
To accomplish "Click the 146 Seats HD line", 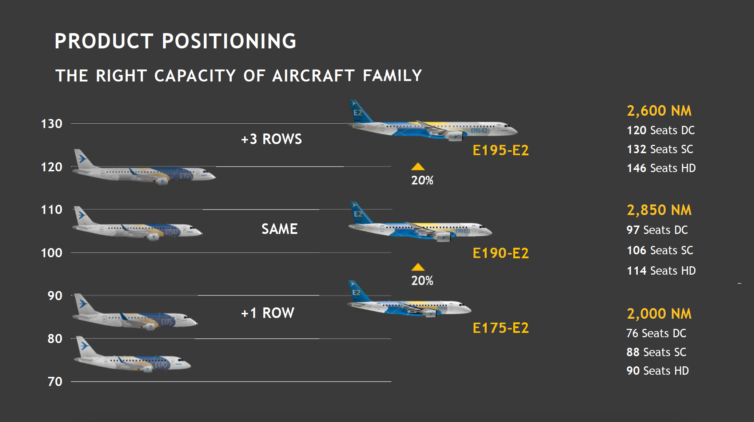I will tap(661, 168).
